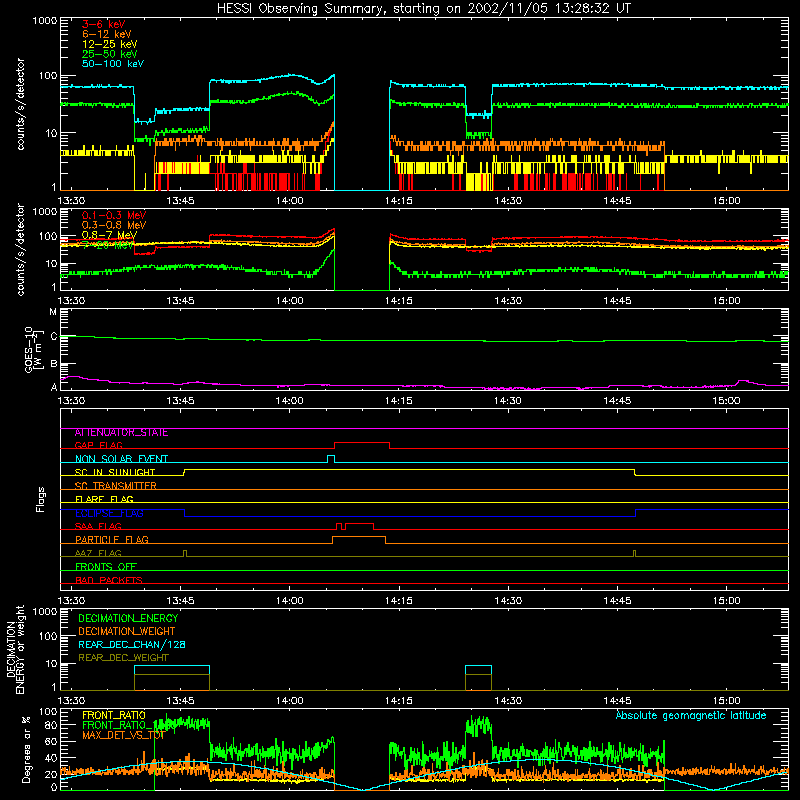Click the 'HESSI Observing Summary' plot title
800x800 pixels.
(424, 9)
